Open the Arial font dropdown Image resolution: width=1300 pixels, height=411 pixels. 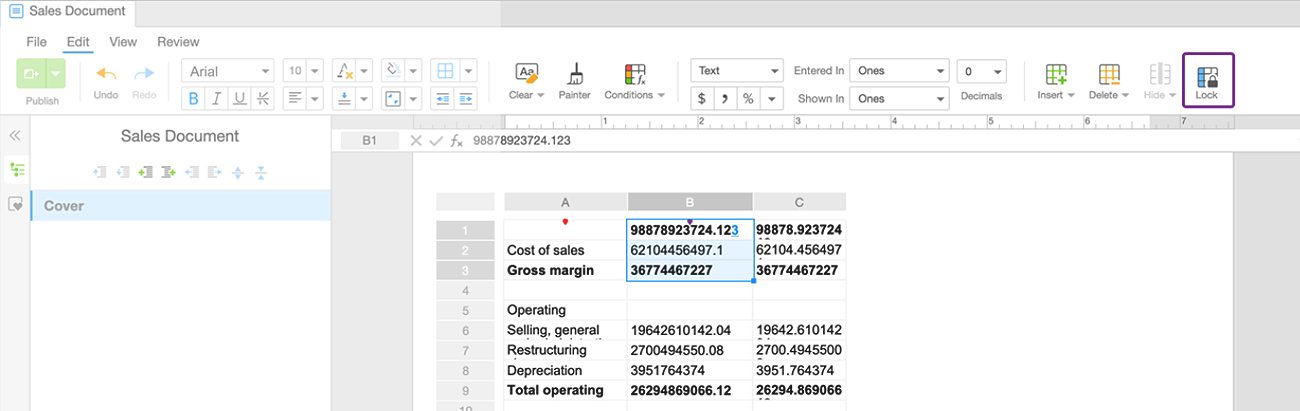click(227, 71)
